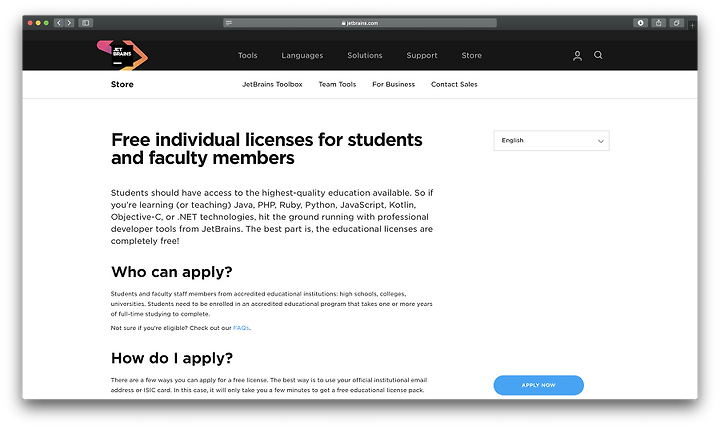The height and width of the screenshot is (429, 720).
Task: Follow the FAQs link
Action: [x=241, y=328]
